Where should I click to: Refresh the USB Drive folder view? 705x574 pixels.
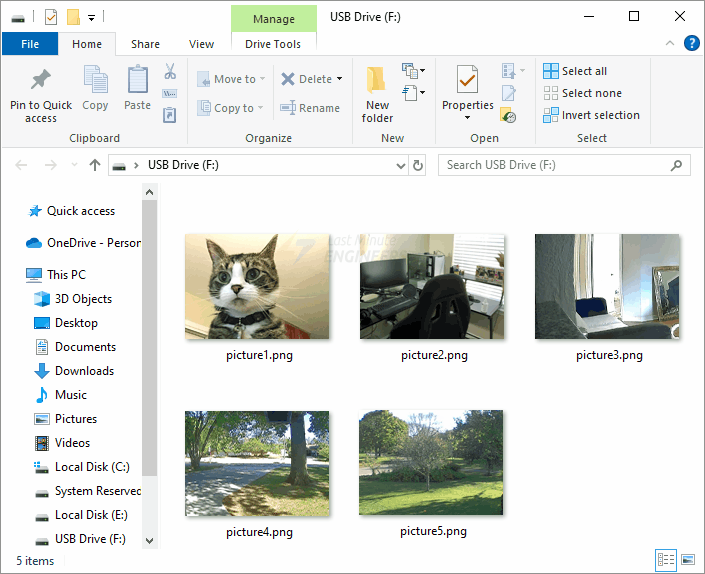pyautogui.click(x=418, y=165)
